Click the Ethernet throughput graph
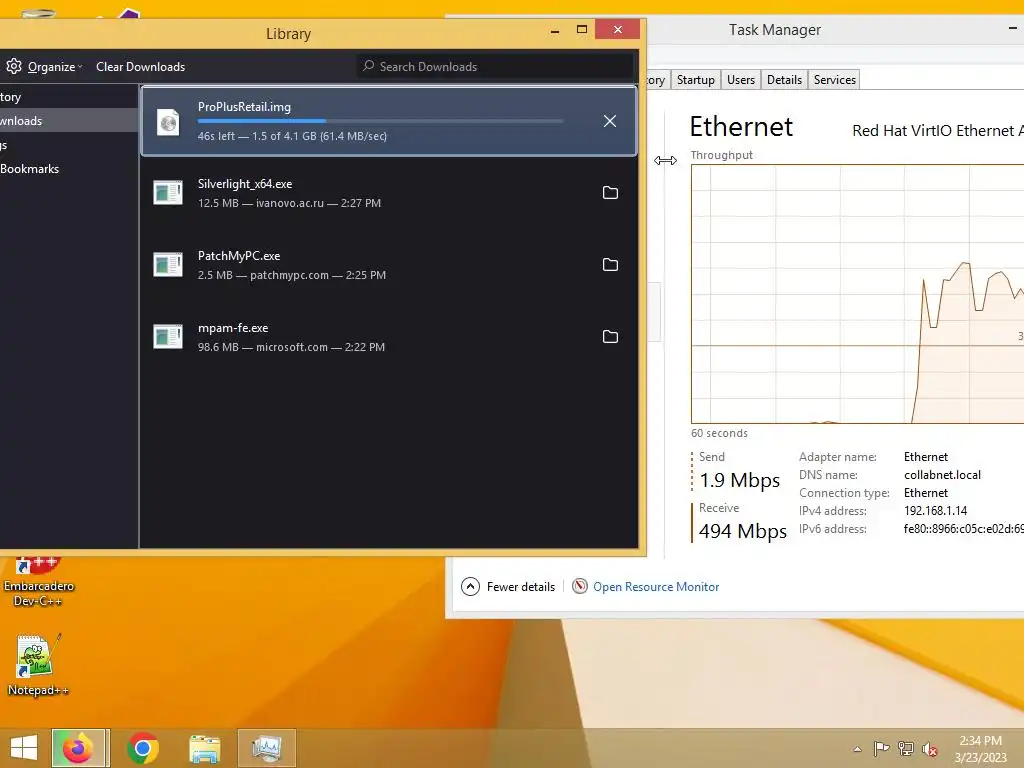The width and height of the screenshot is (1024, 768). click(857, 294)
